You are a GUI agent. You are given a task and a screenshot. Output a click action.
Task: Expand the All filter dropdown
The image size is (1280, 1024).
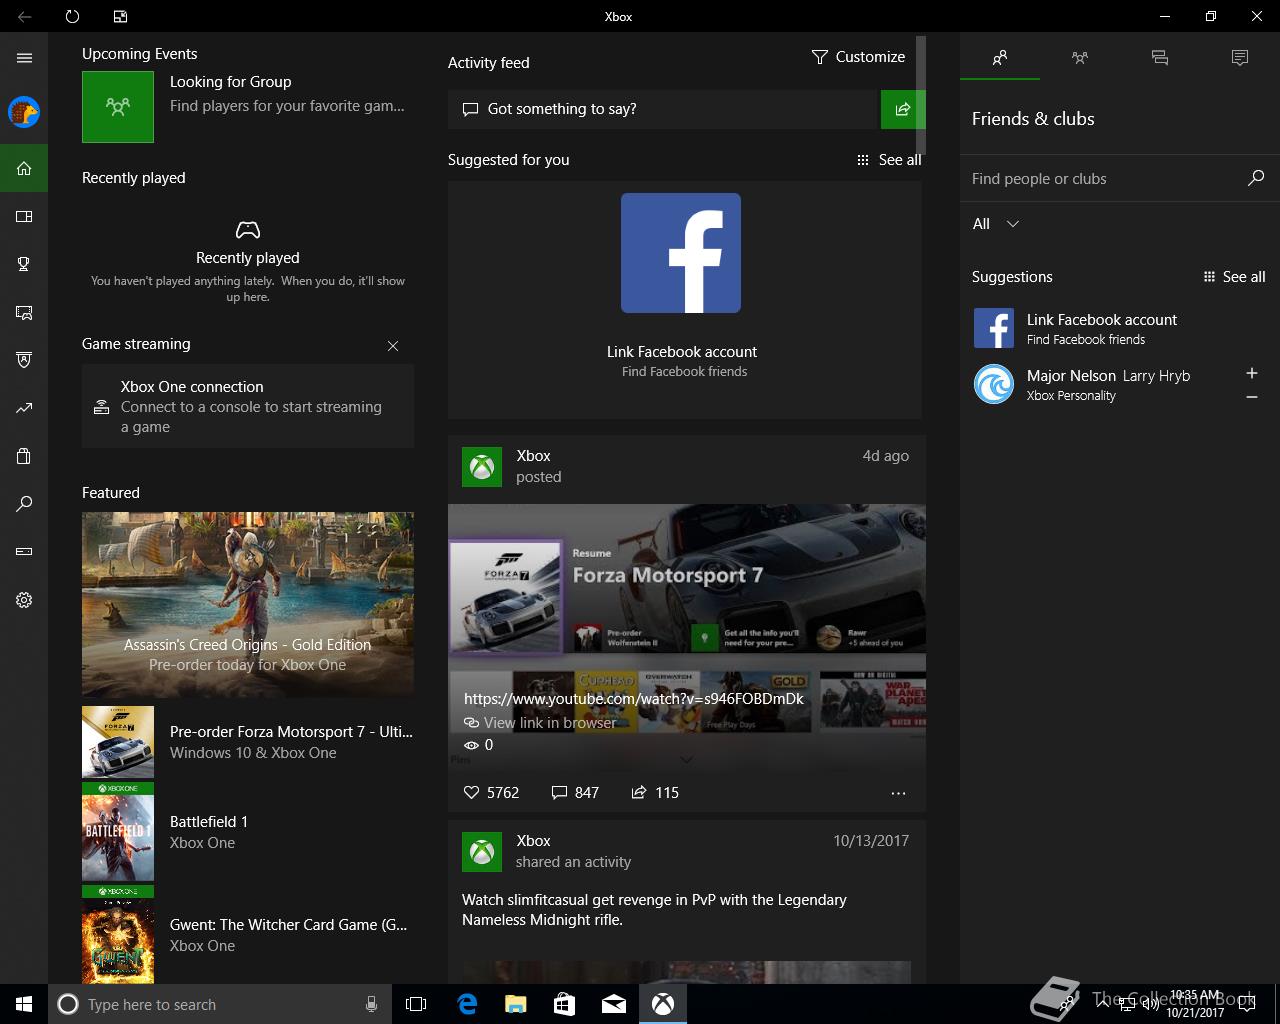(x=996, y=224)
